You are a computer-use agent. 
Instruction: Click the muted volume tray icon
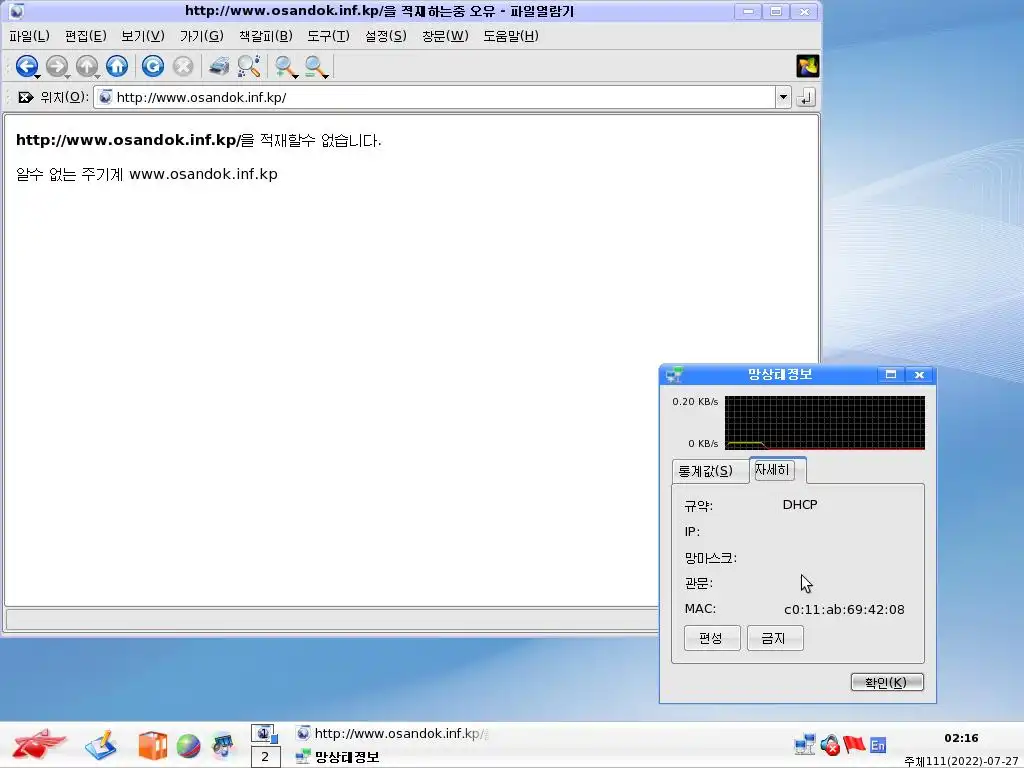pos(830,744)
